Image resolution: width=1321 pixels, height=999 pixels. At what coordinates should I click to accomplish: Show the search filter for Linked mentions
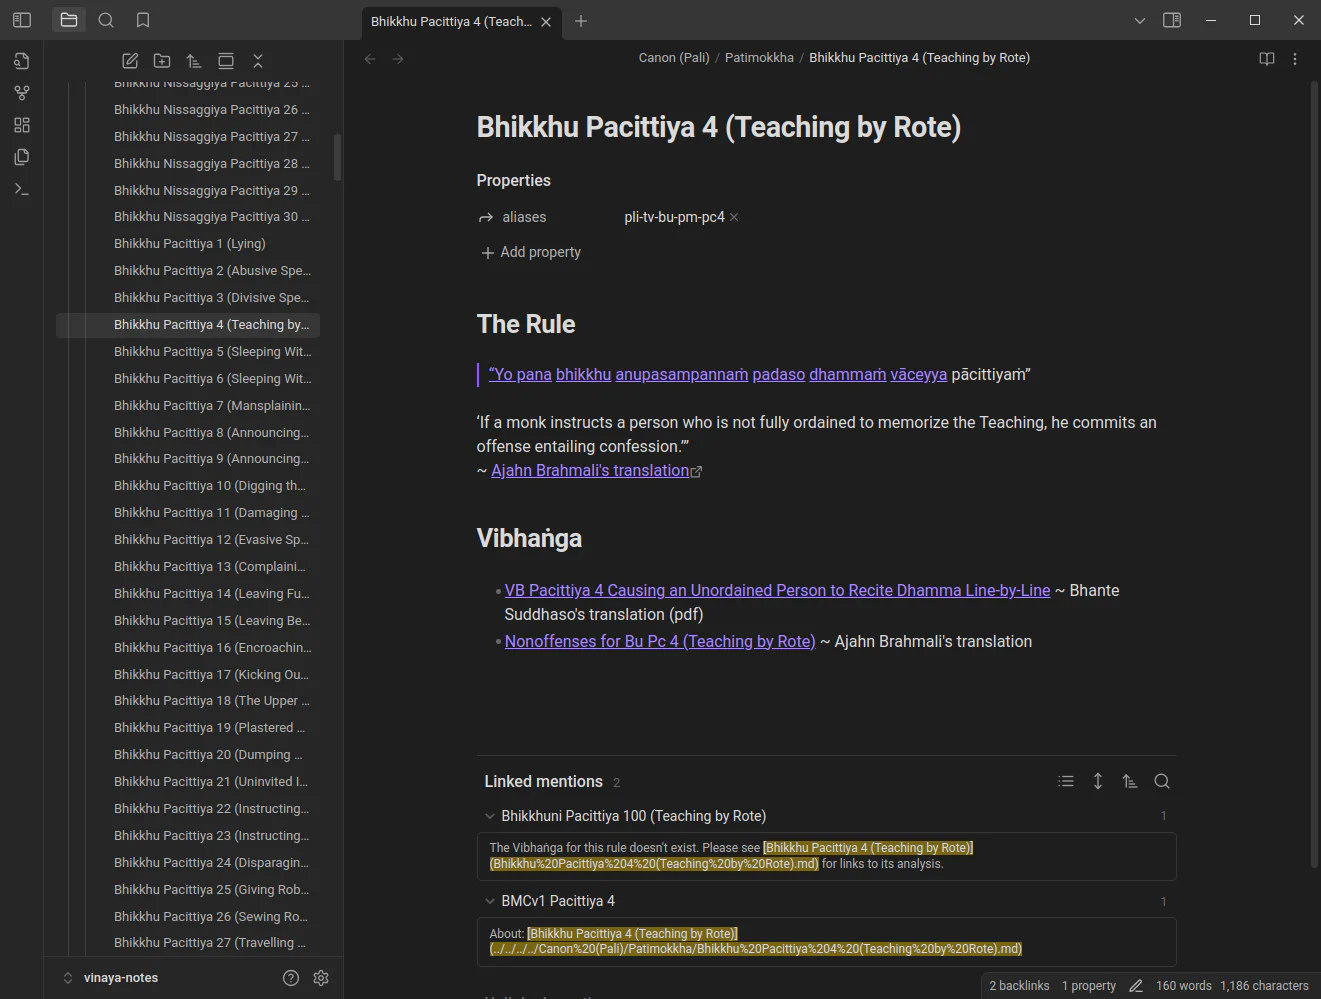1162,781
